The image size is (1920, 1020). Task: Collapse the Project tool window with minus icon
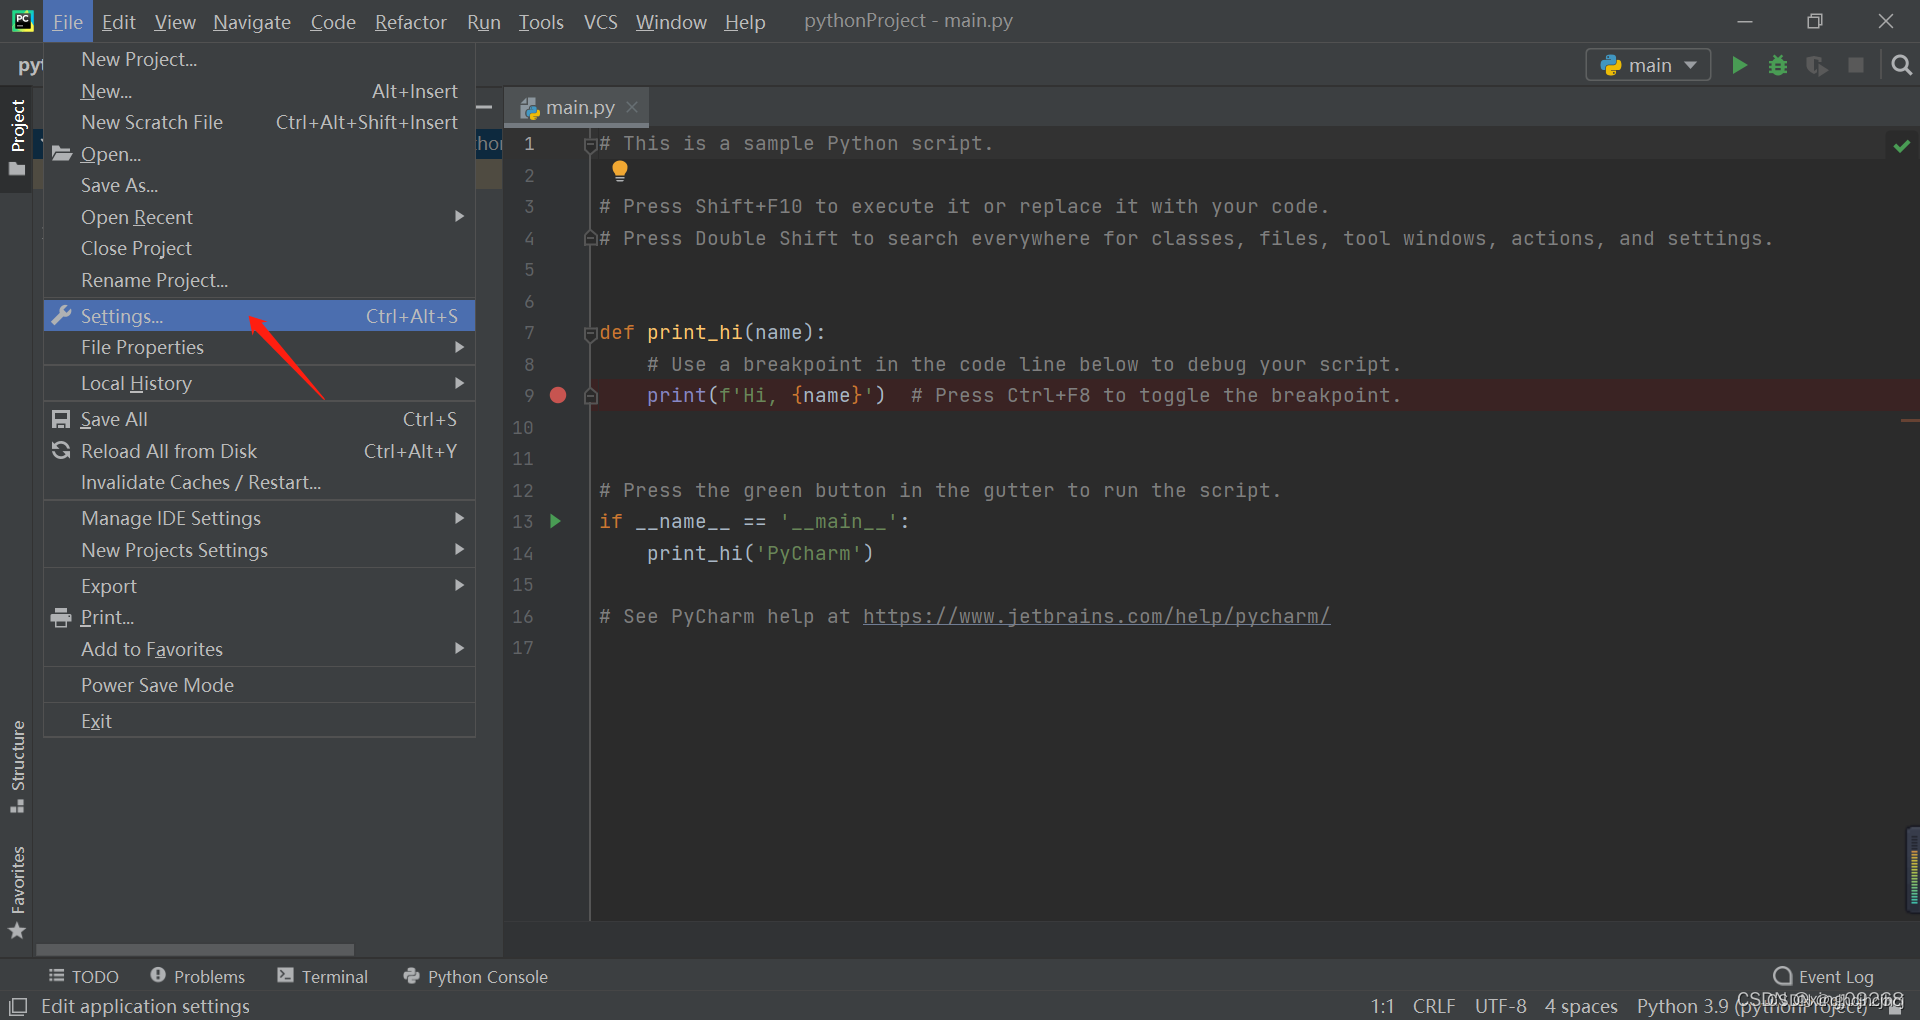tap(485, 107)
